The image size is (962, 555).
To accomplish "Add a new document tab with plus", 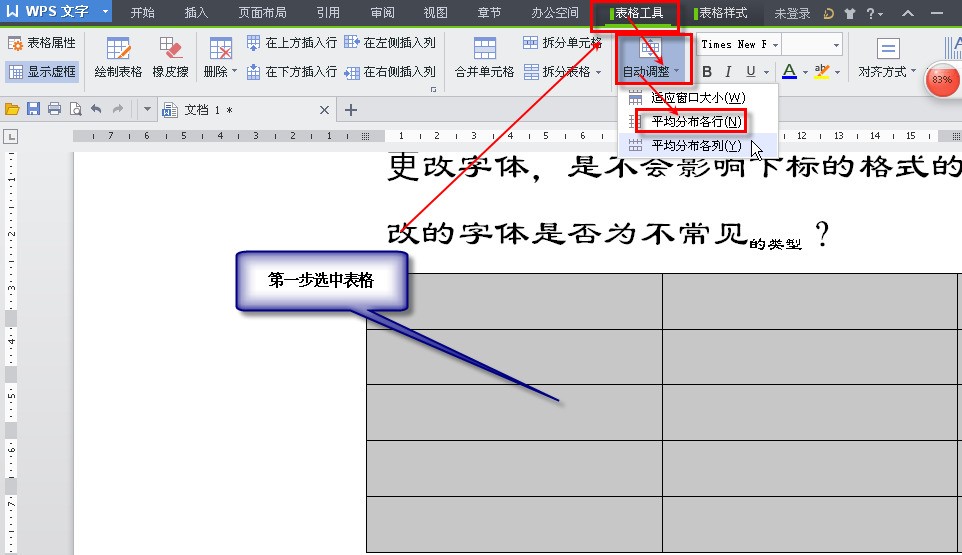I will coord(350,110).
